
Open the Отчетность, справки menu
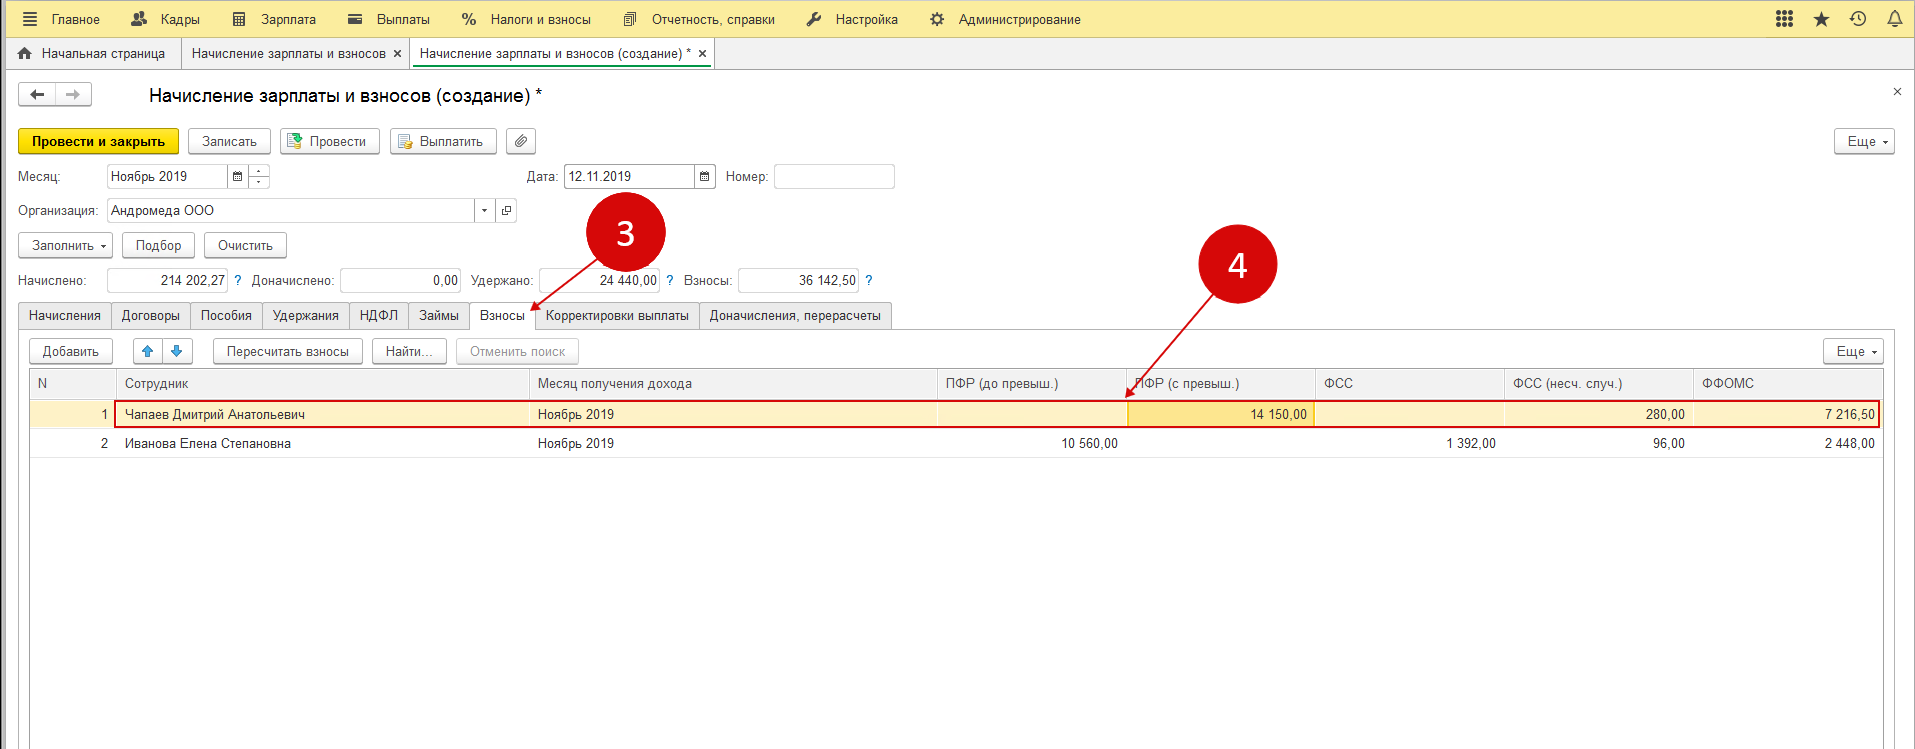699,19
